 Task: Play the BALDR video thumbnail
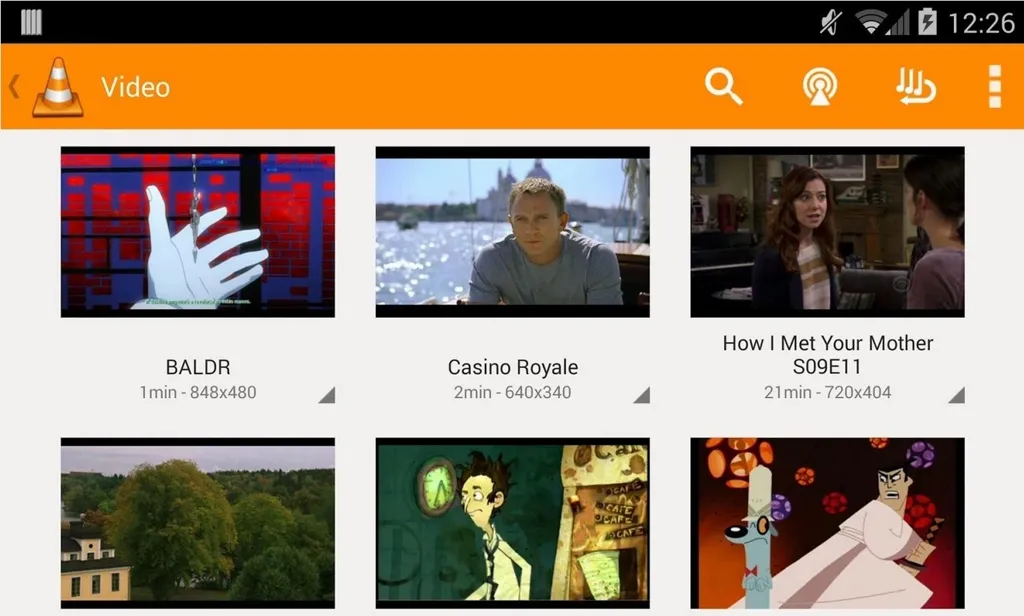[x=198, y=232]
